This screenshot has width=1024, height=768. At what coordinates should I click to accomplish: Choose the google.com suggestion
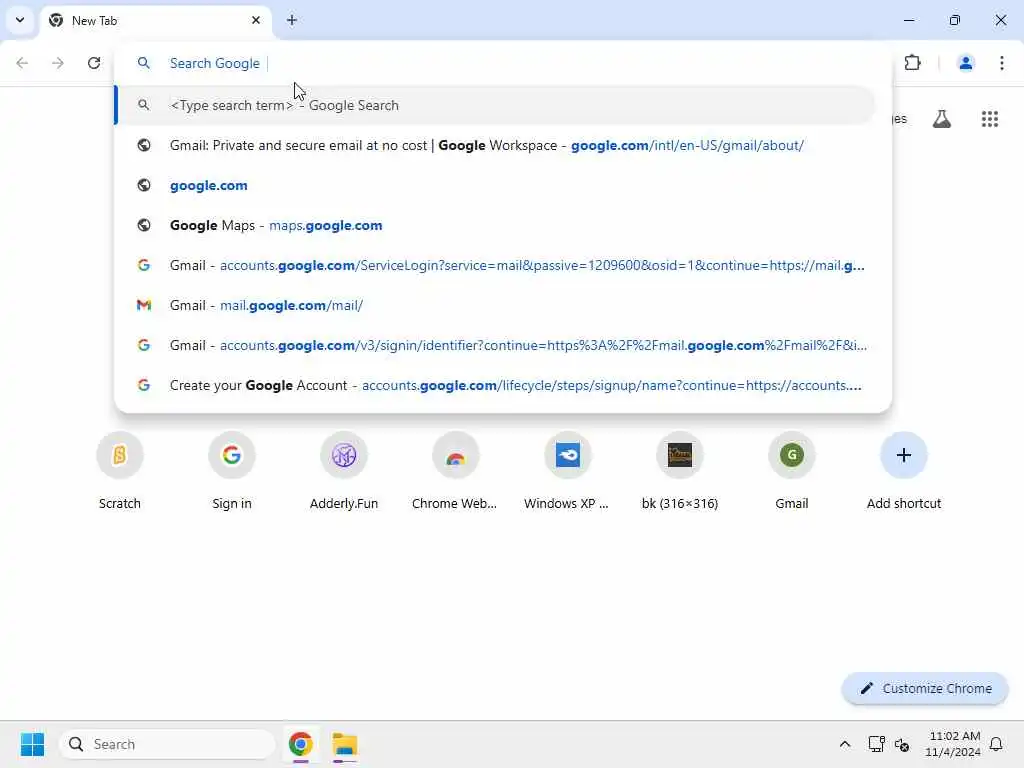pyautogui.click(x=495, y=185)
